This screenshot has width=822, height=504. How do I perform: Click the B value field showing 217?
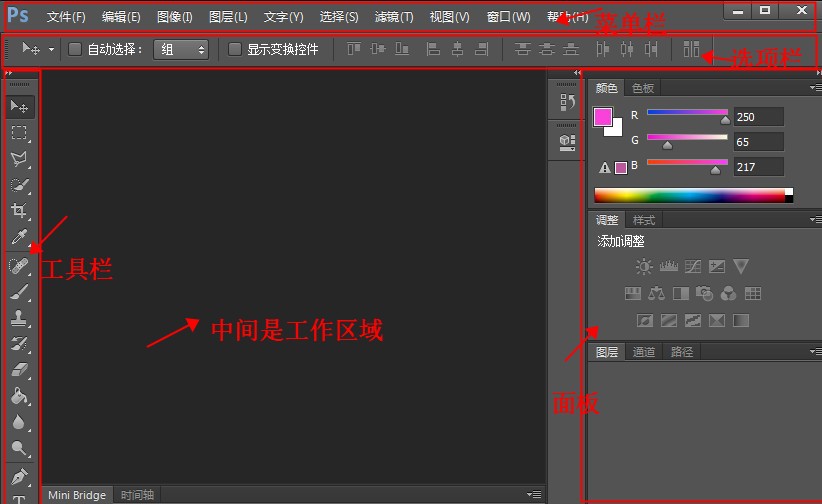[x=759, y=167]
